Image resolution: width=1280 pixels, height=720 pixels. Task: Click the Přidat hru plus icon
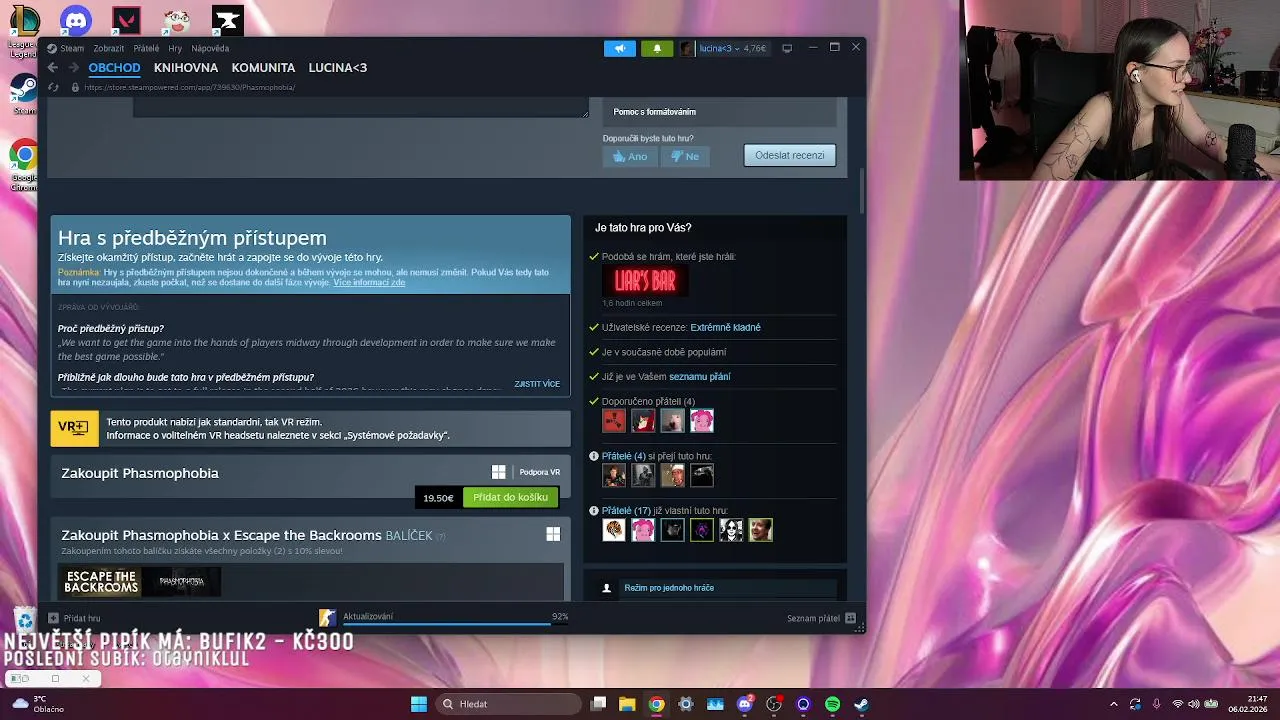[x=54, y=618]
